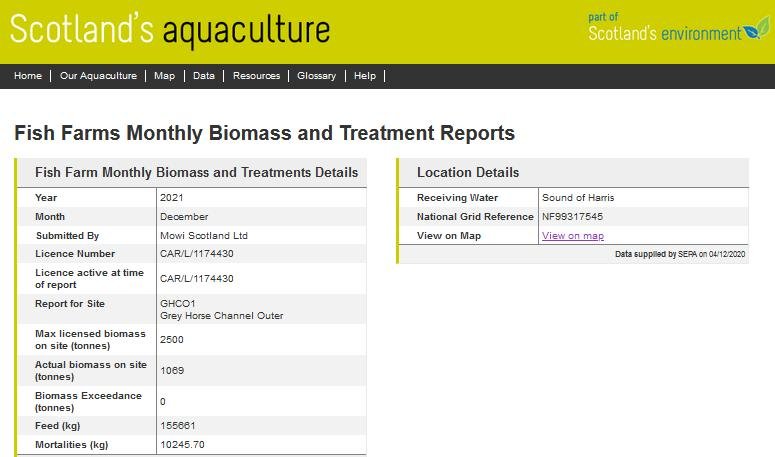Open the Our Aquaculture menu item
Viewport: 775px width, 457px height.
[98, 76]
